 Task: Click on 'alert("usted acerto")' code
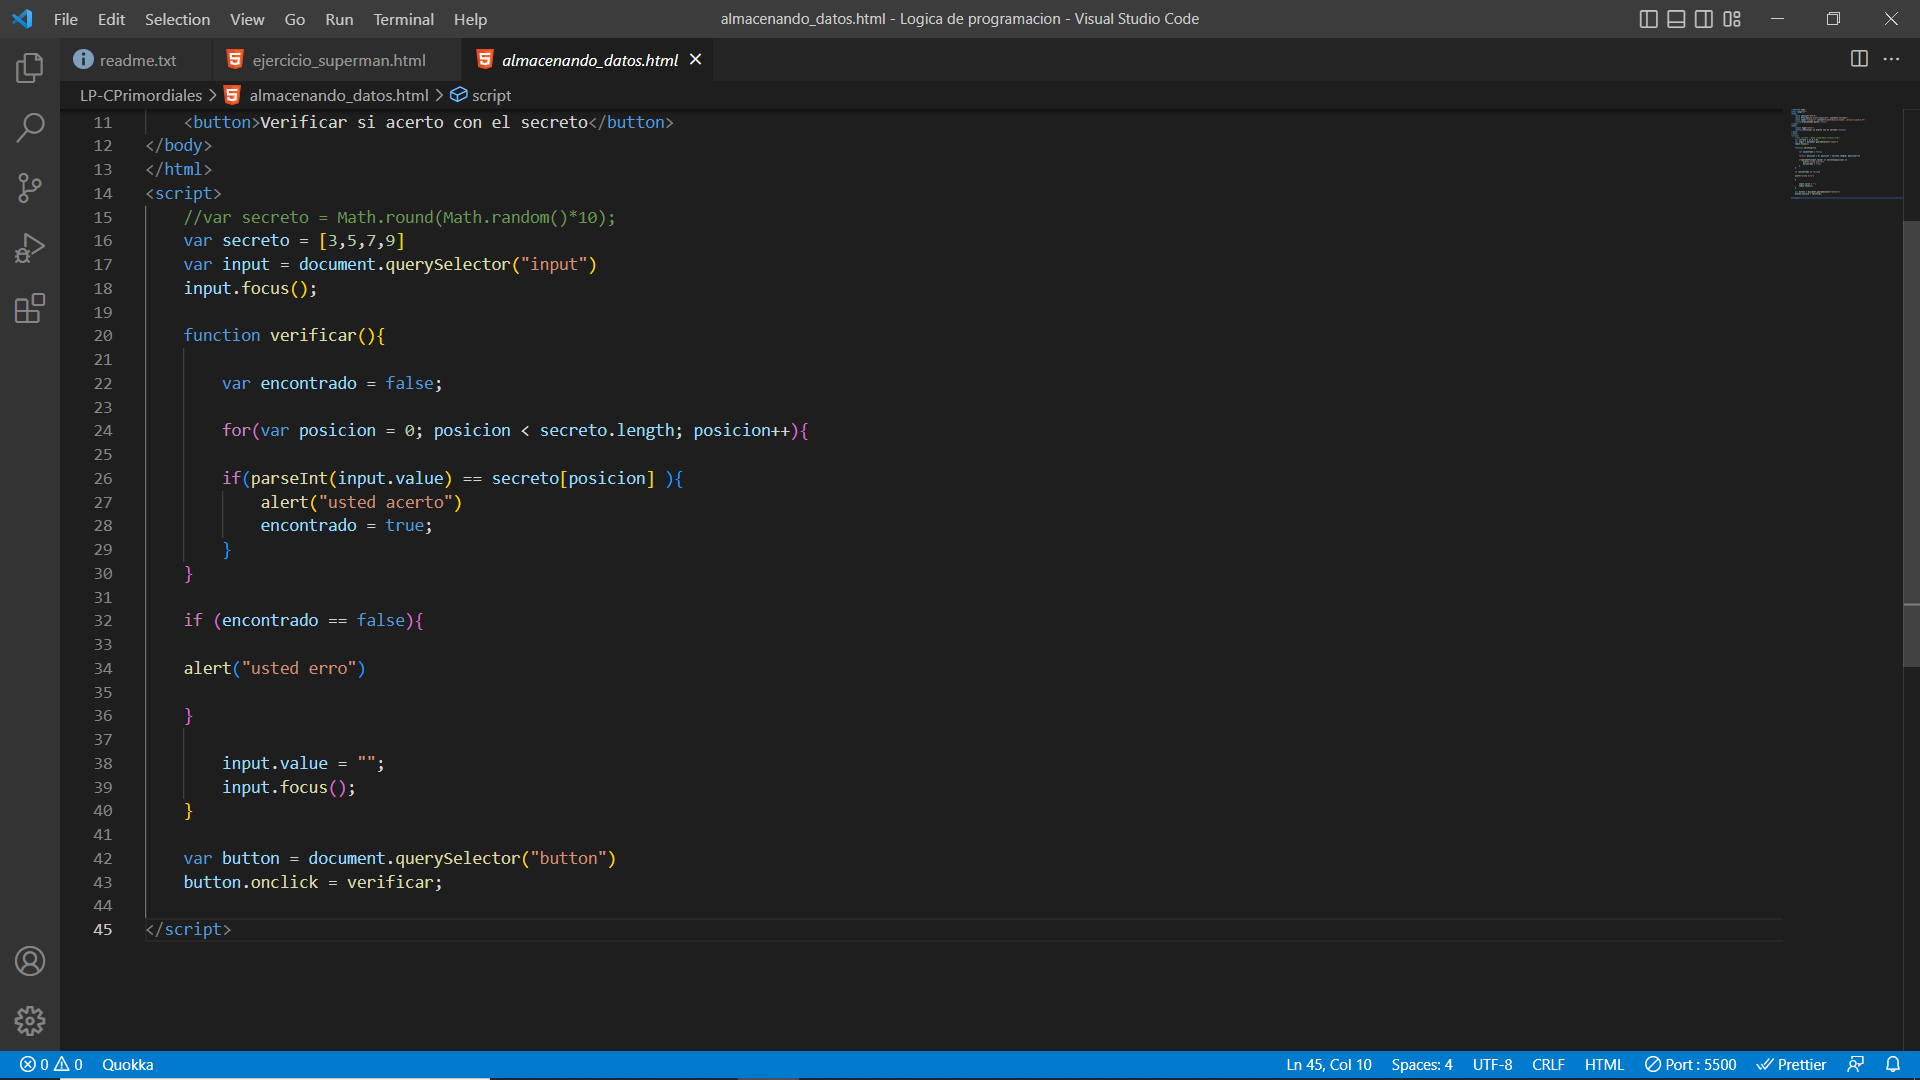coord(361,503)
